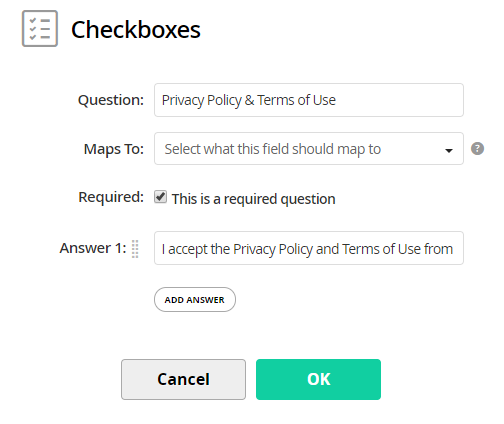Click the 'This is a required question' label

(253, 199)
